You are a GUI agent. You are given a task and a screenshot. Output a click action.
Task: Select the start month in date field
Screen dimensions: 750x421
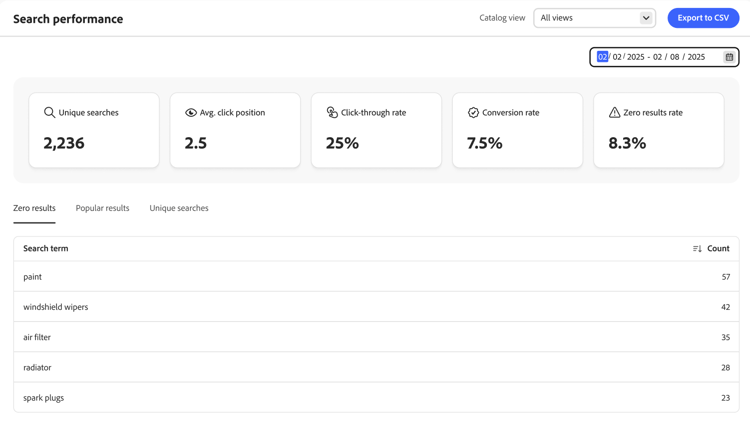[x=602, y=57]
